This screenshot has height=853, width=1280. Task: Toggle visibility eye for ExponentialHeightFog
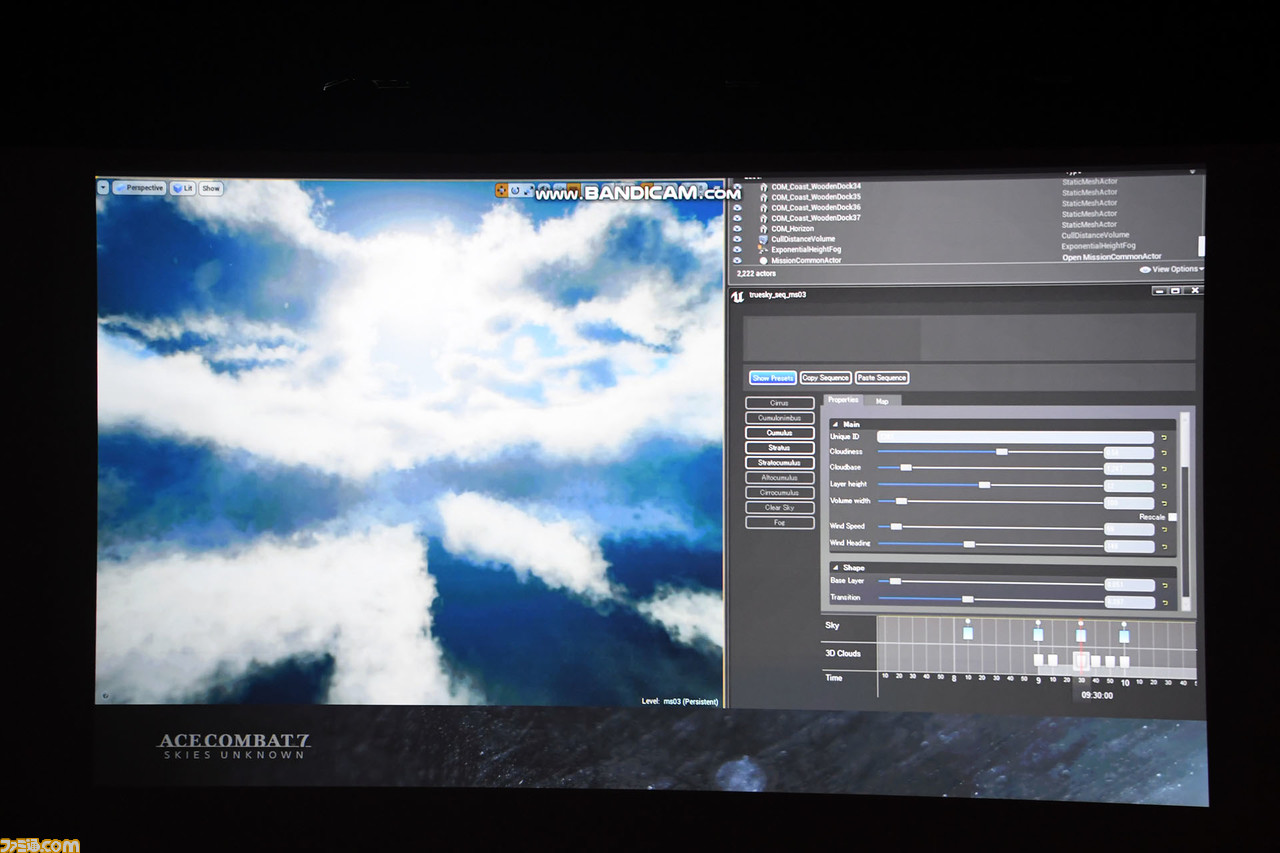click(738, 250)
